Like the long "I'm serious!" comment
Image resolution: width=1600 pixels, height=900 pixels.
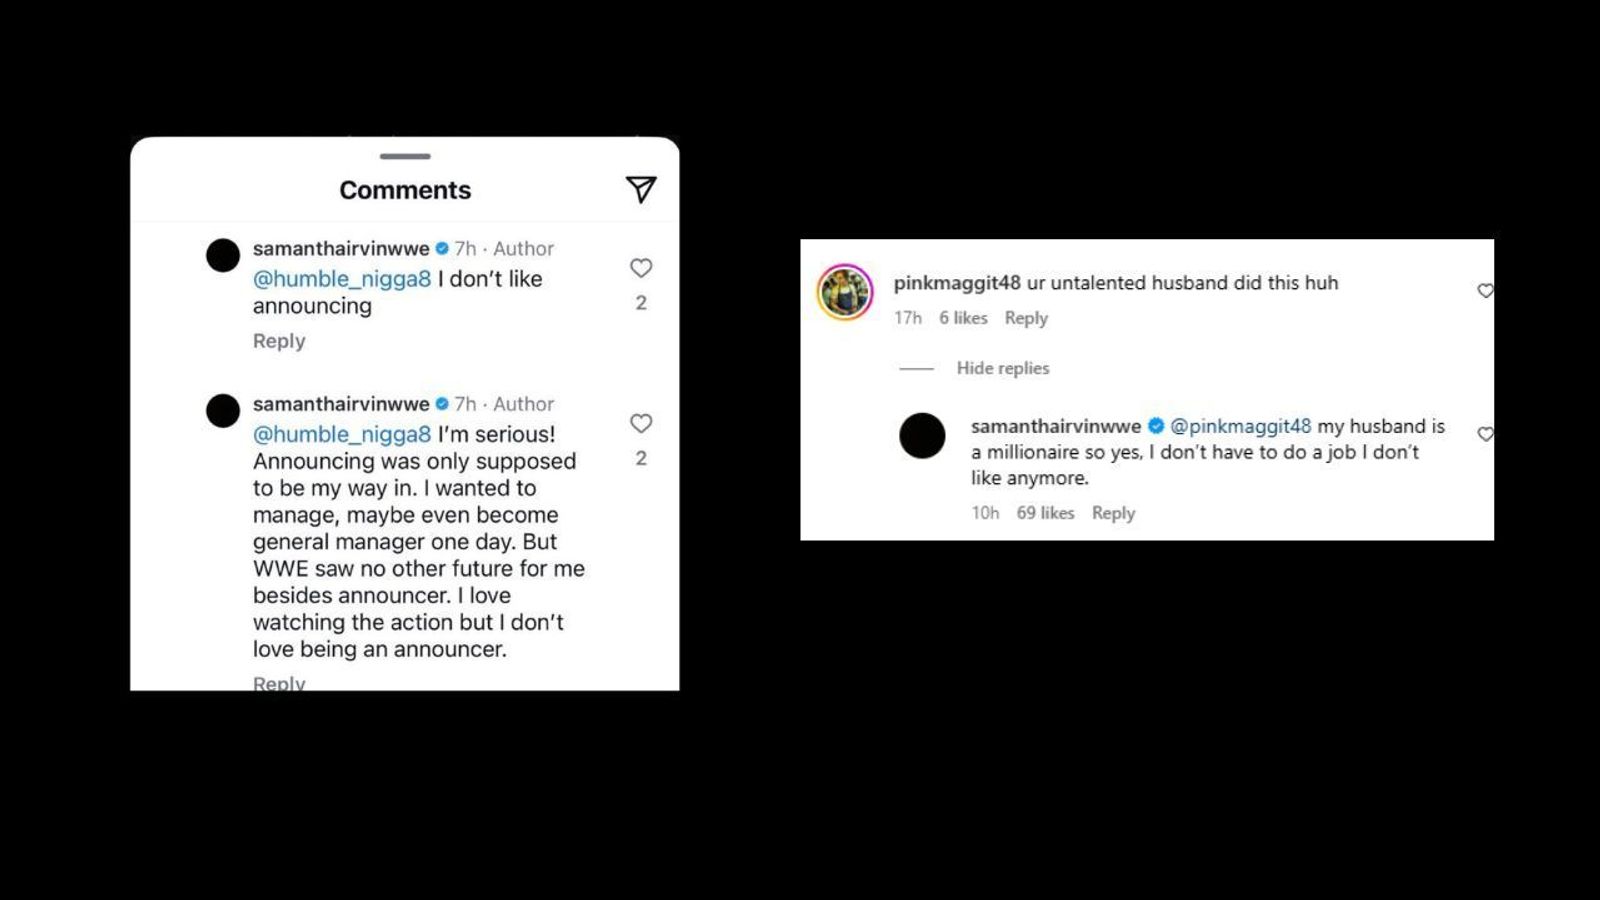(641, 423)
